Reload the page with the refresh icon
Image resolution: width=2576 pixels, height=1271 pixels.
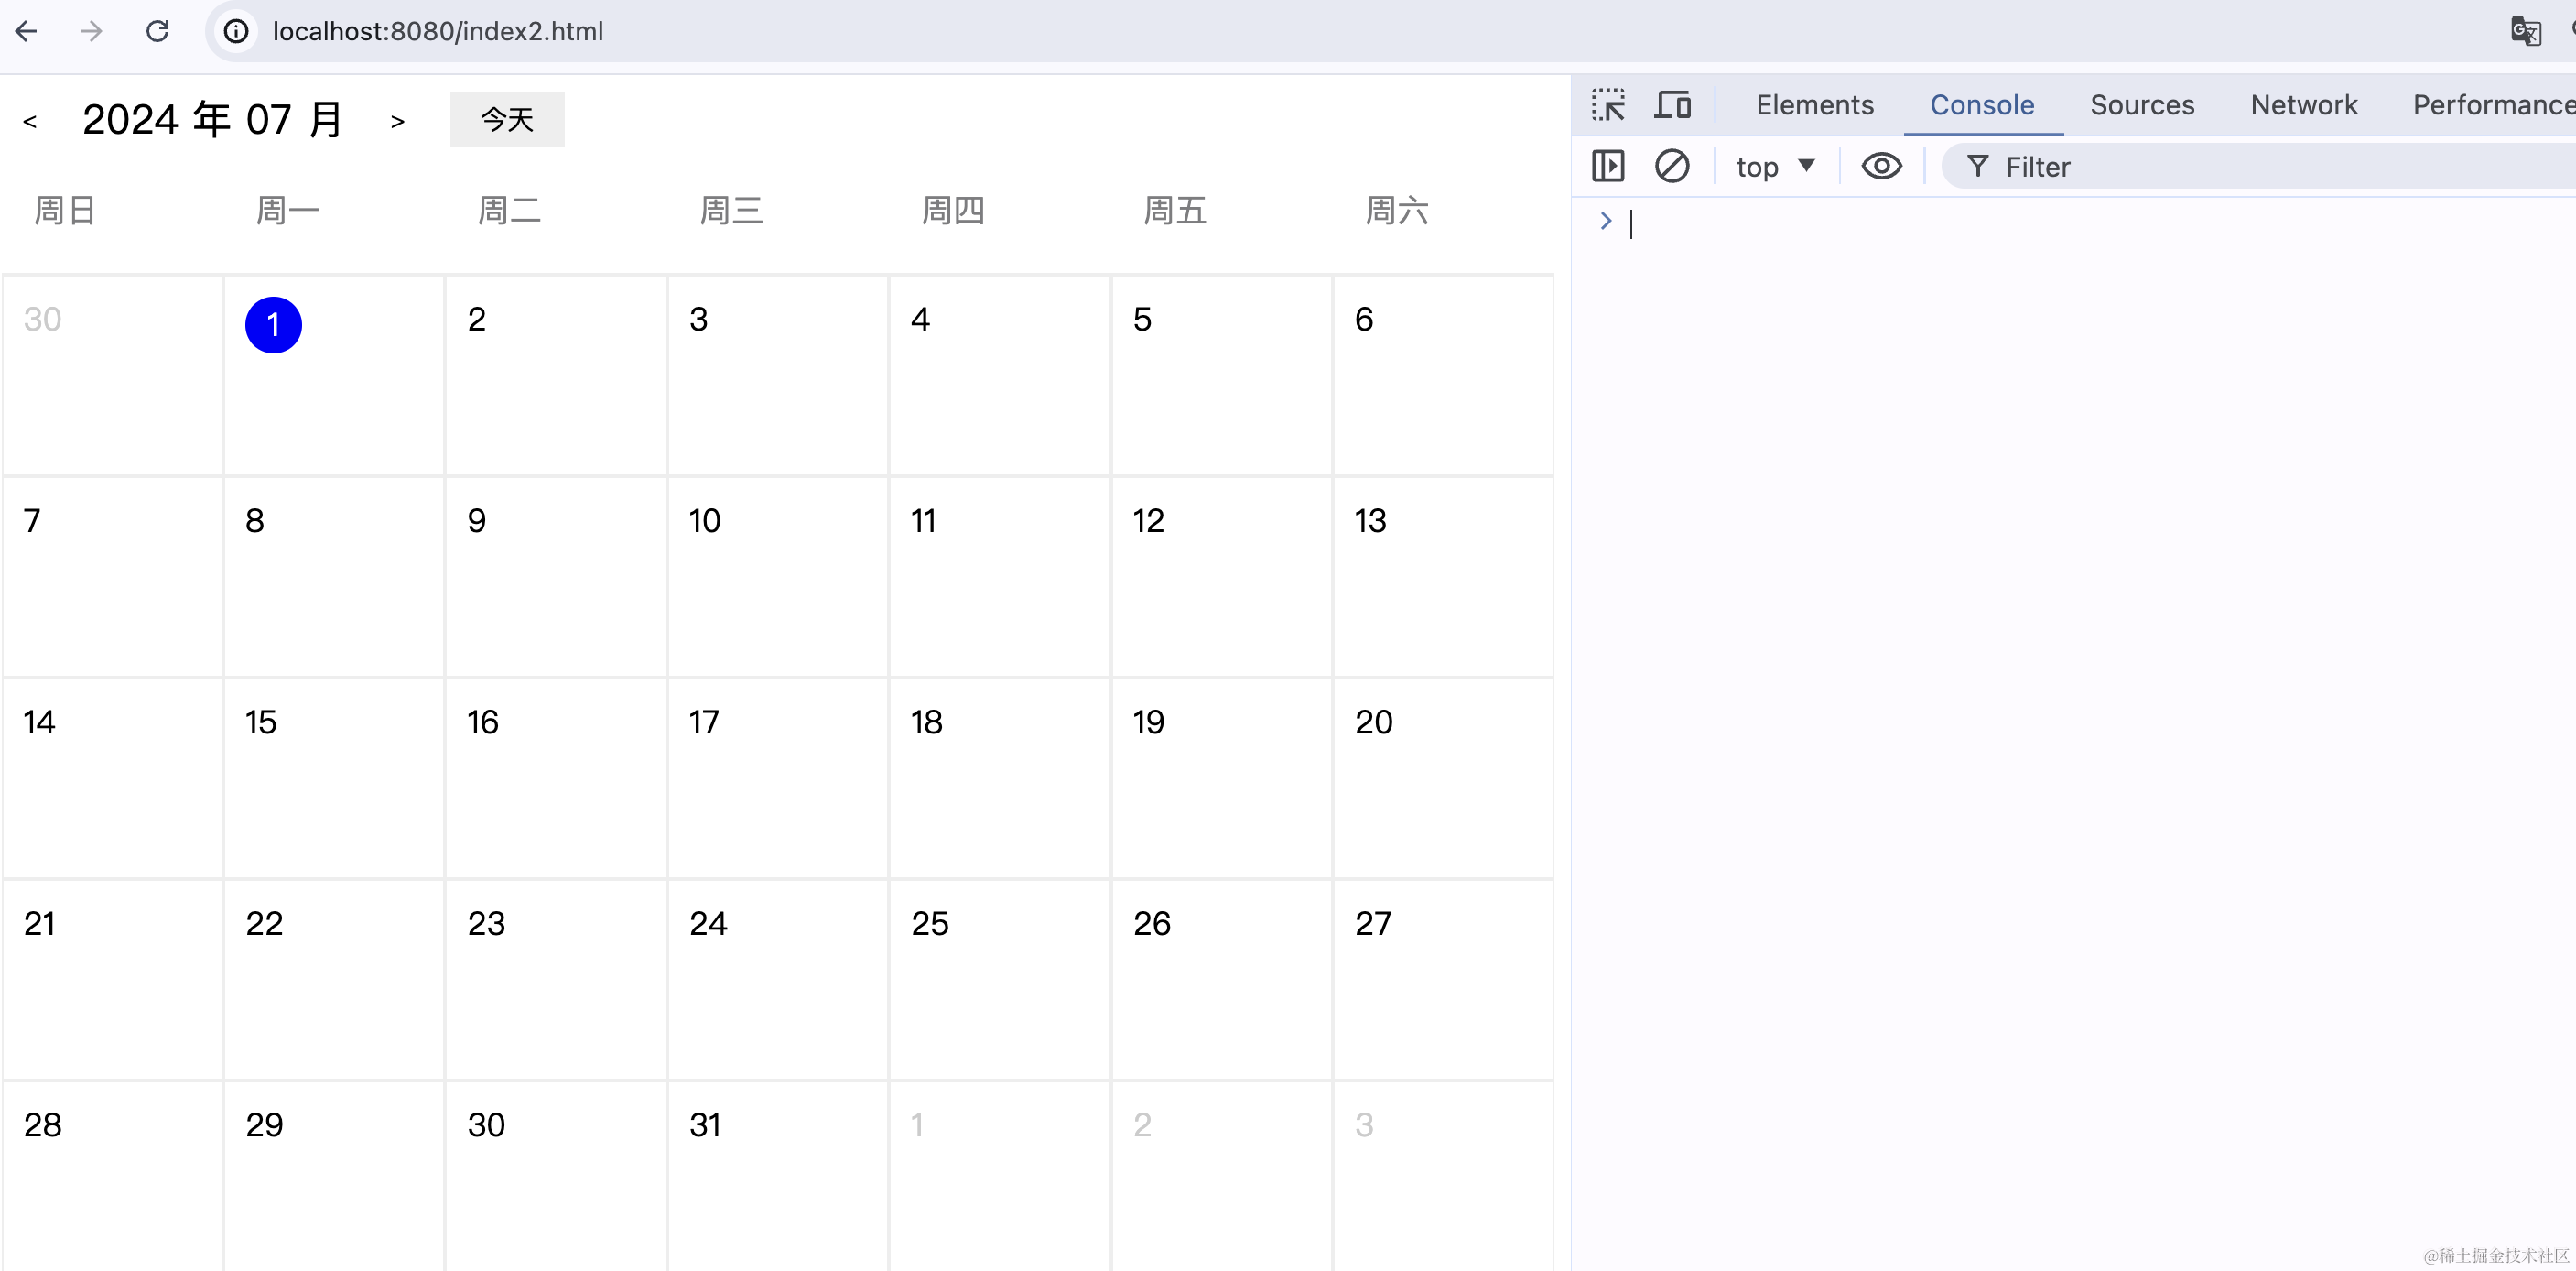(x=157, y=31)
